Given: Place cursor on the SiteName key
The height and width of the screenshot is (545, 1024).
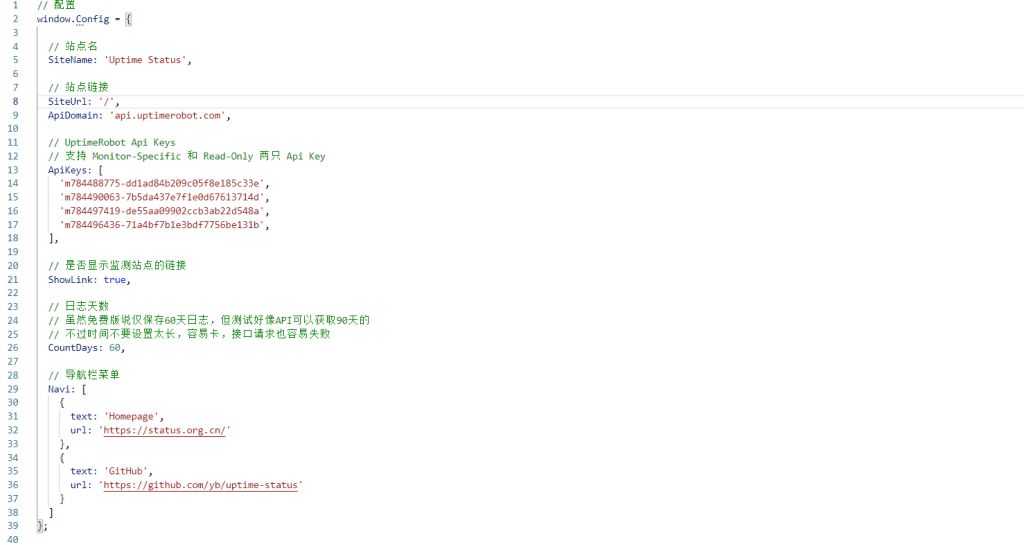Looking at the screenshot, I should click(71, 60).
